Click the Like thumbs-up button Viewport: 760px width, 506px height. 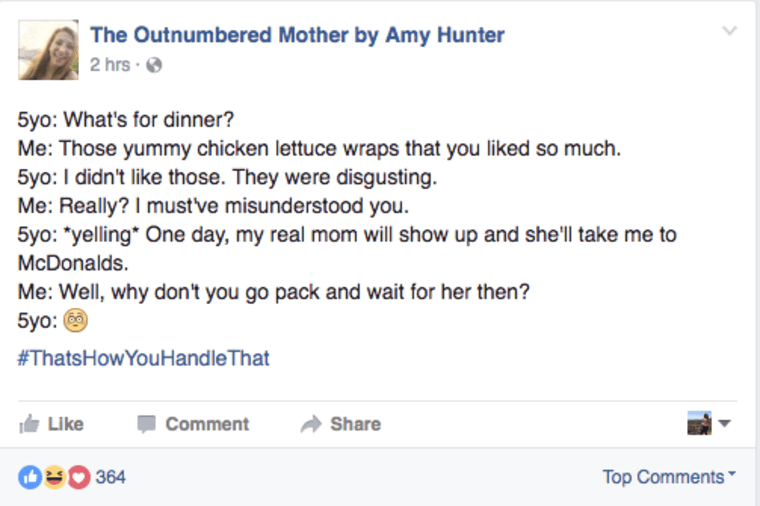(x=52, y=424)
